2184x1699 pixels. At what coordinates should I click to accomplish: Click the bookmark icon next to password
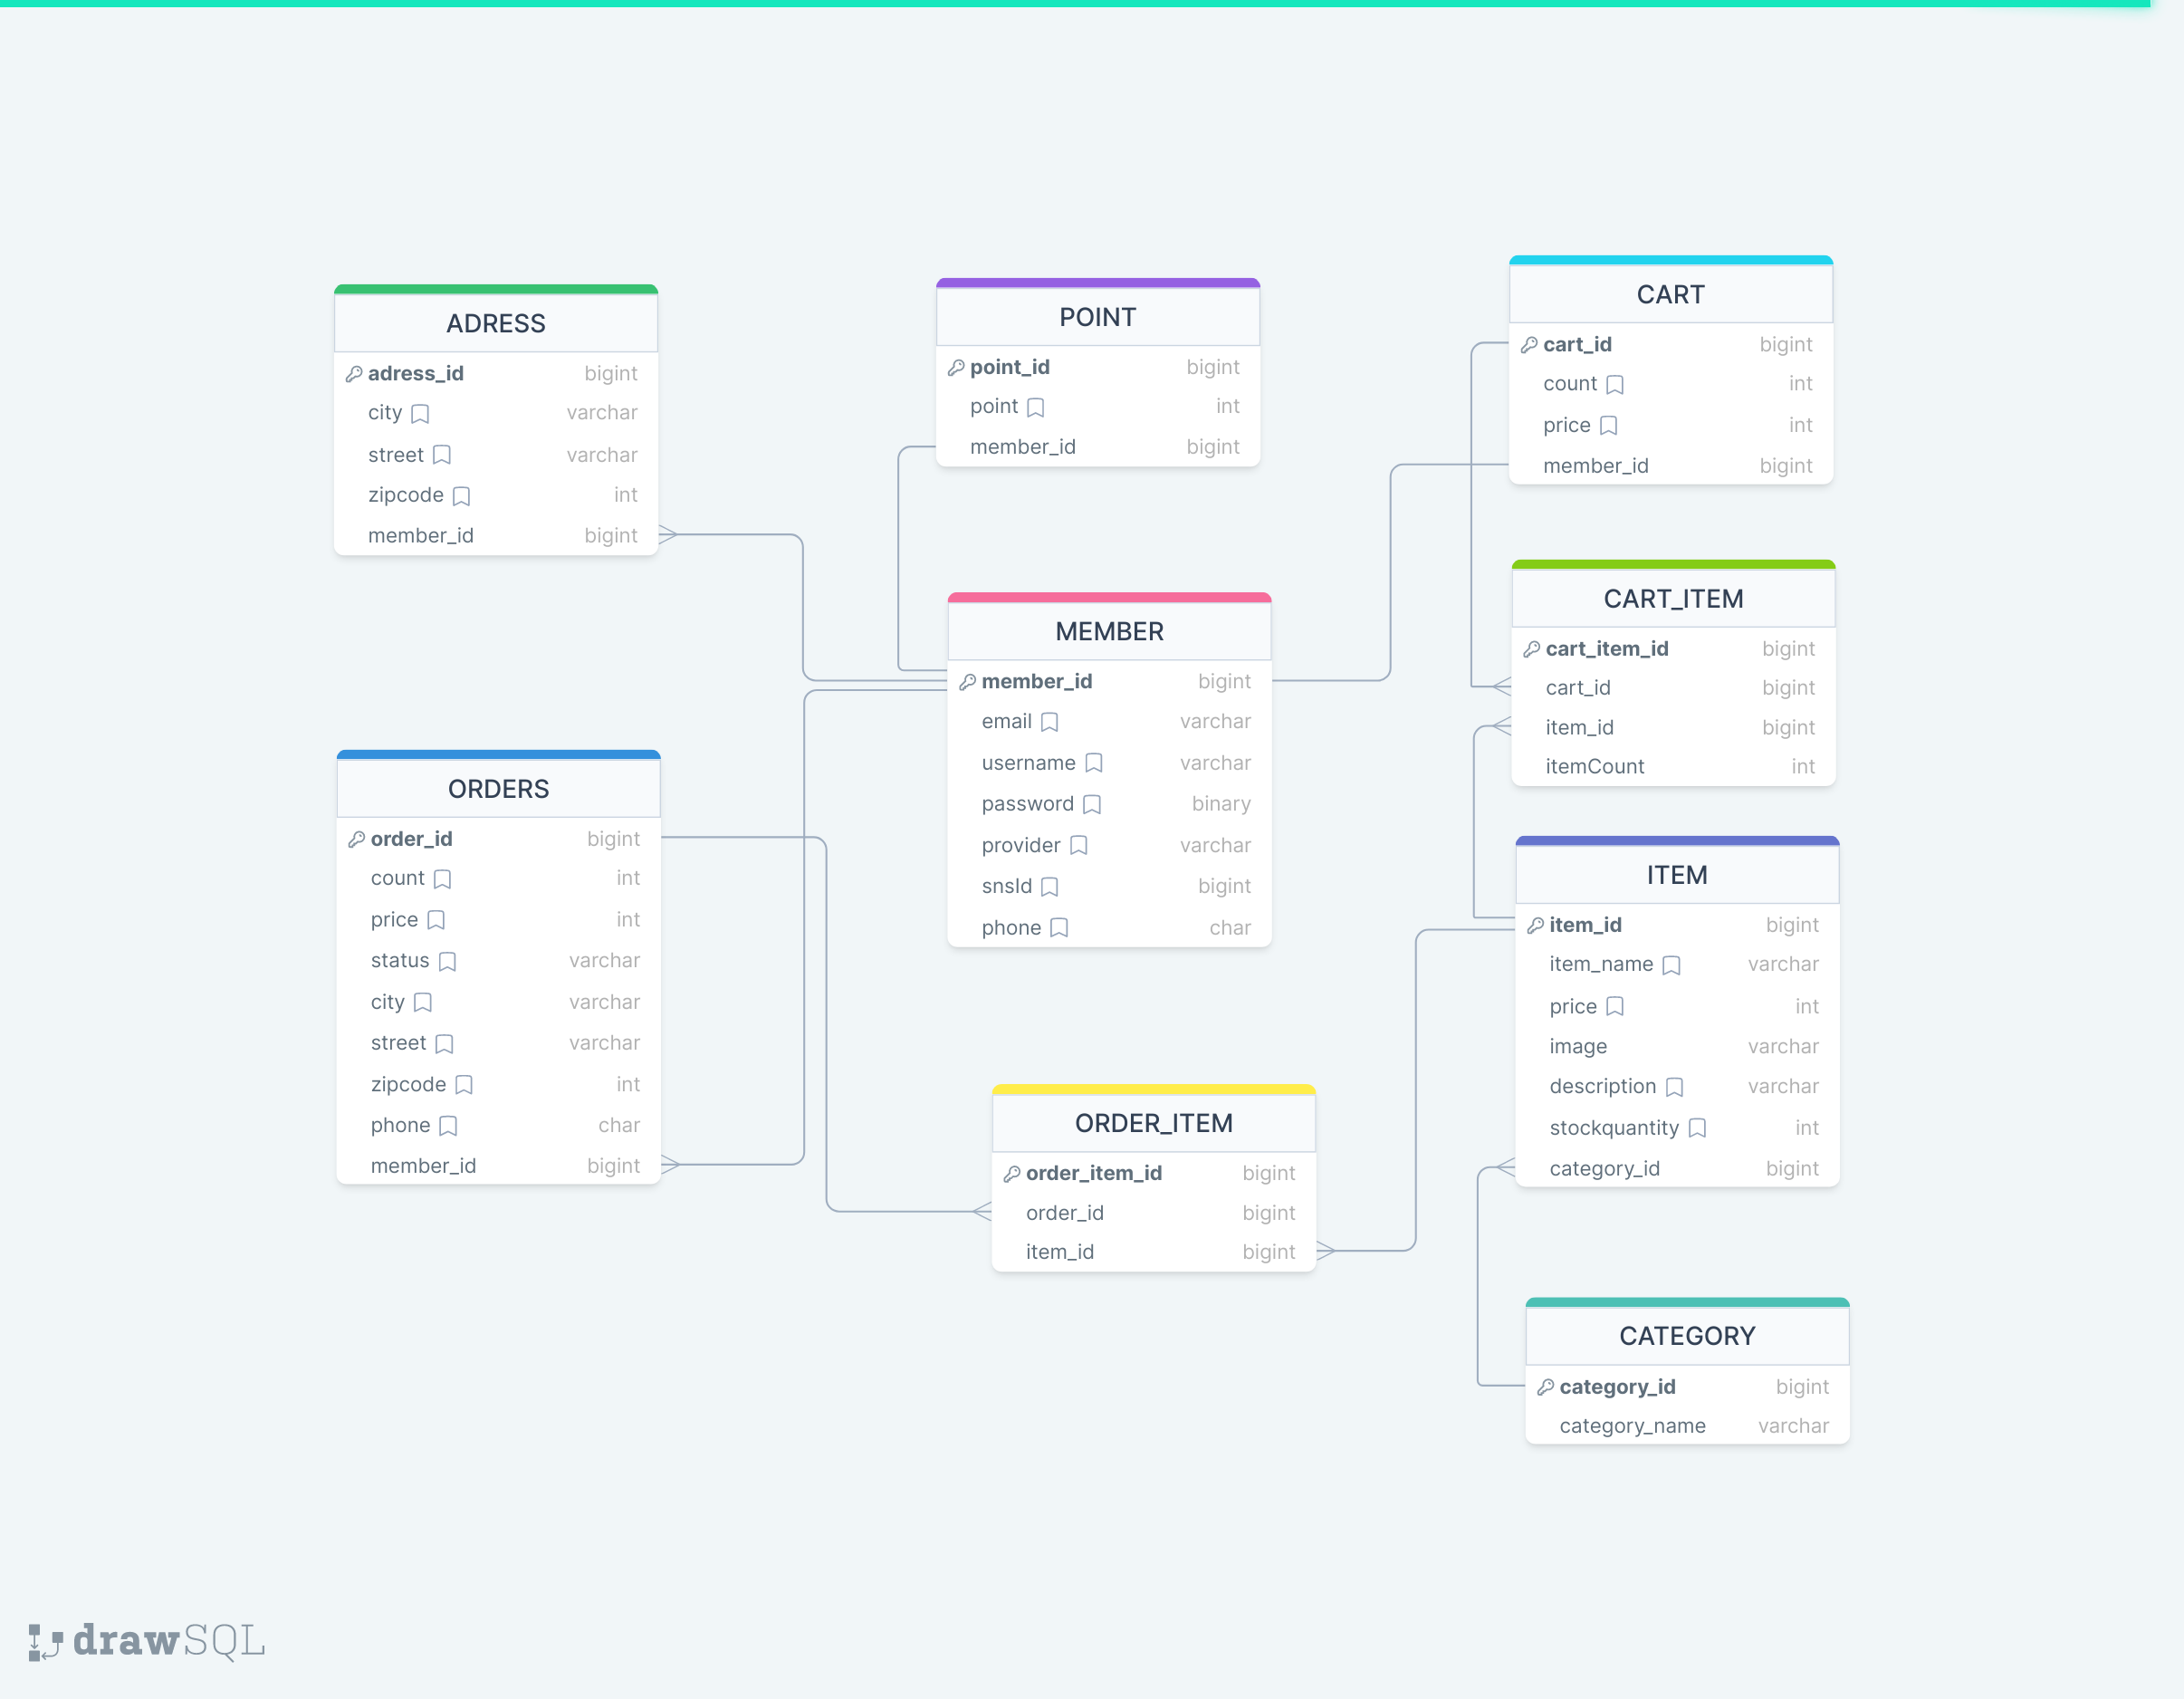click(x=1092, y=805)
